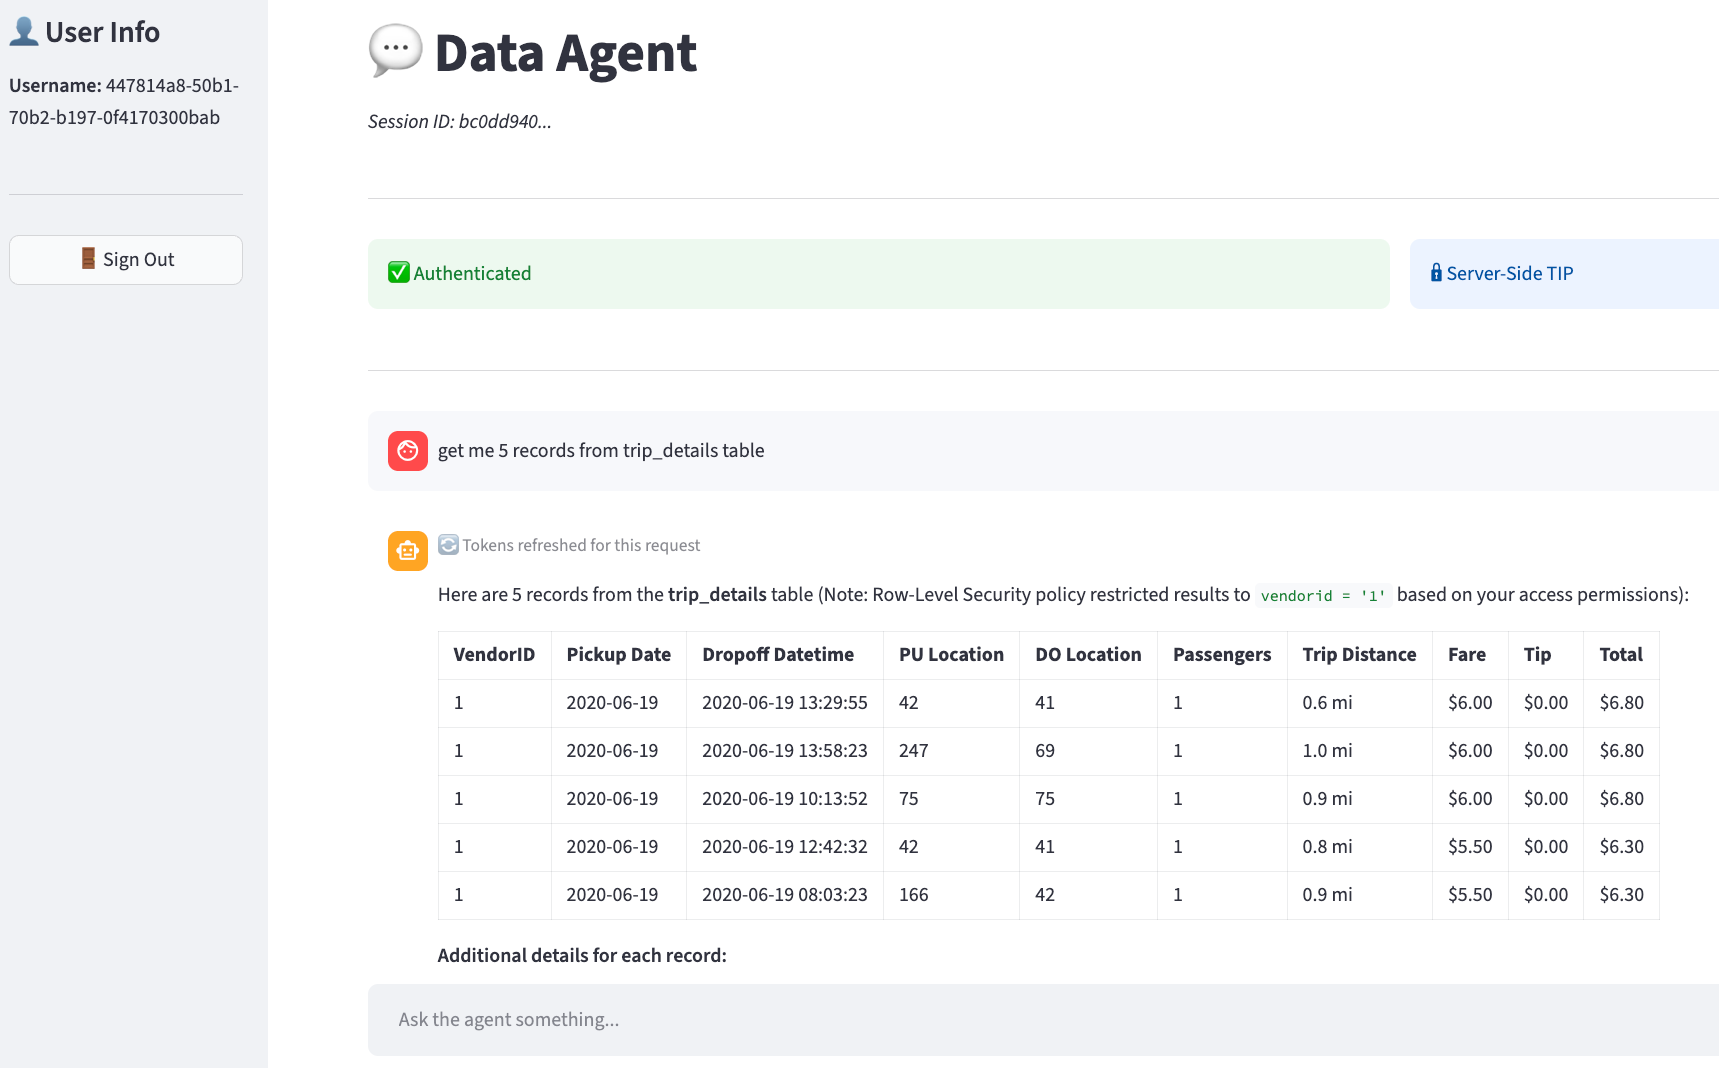Click DO Location value 69
This screenshot has height=1068, width=1719.
[1045, 751]
